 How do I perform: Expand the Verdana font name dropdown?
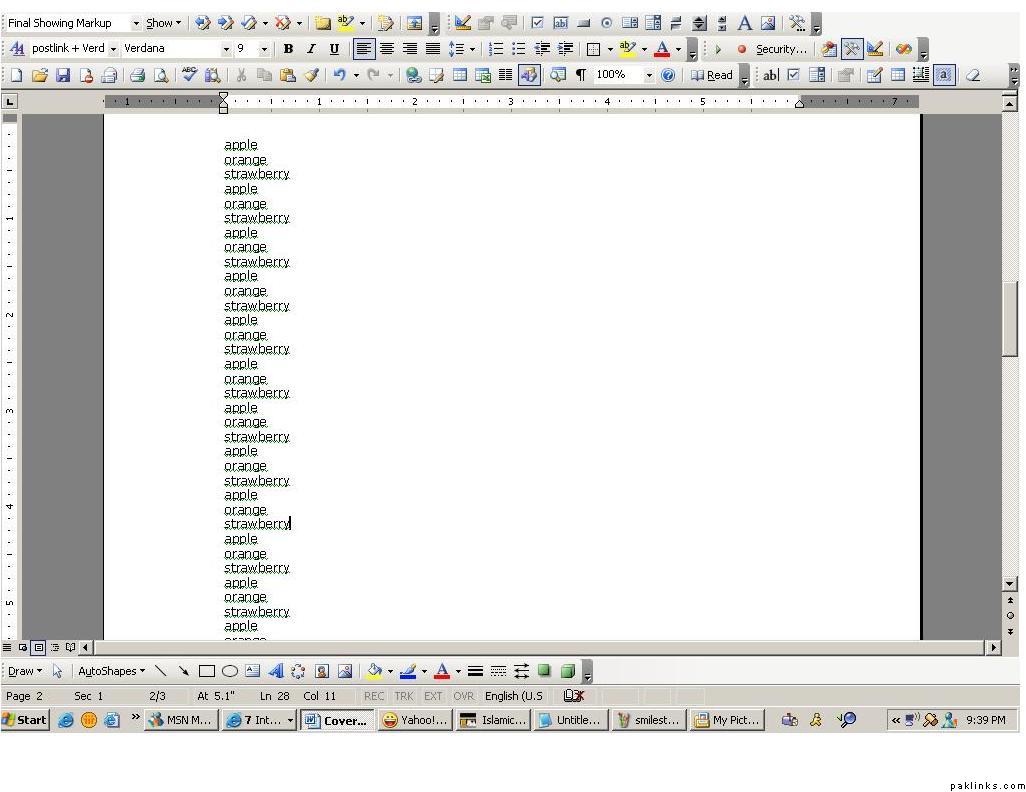(226, 49)
